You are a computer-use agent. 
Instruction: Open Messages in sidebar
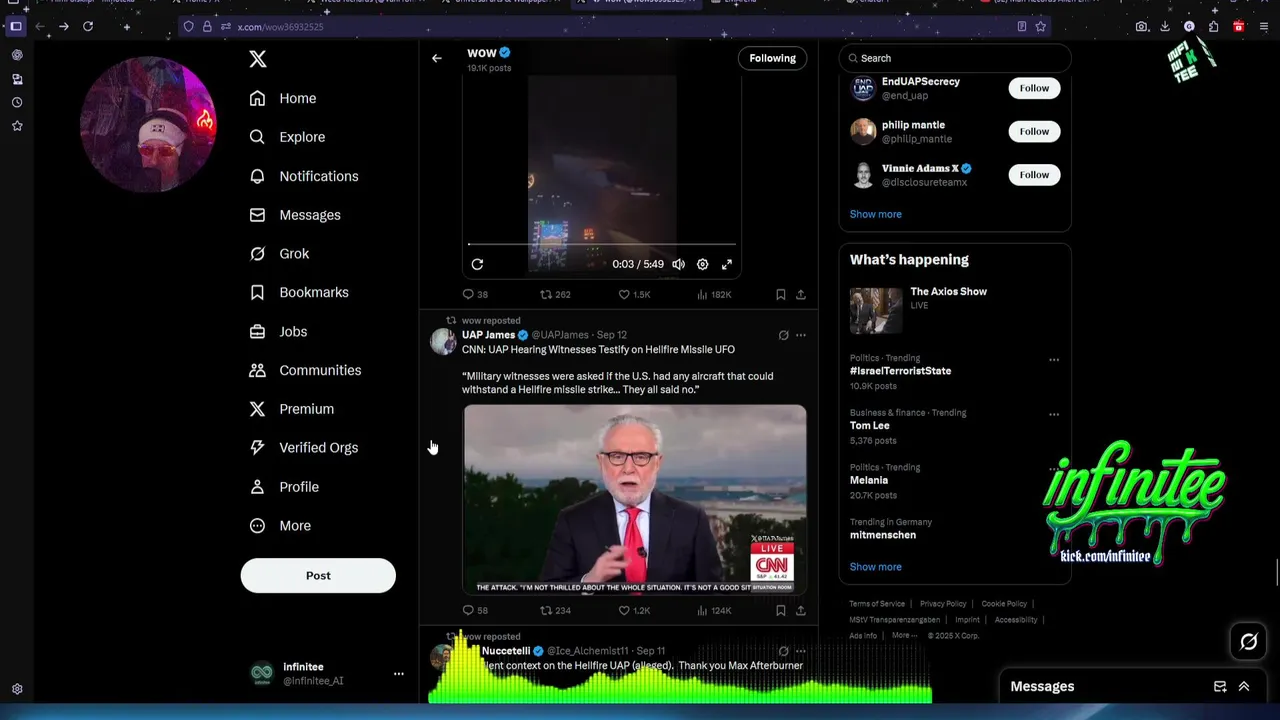click(295, 215)
